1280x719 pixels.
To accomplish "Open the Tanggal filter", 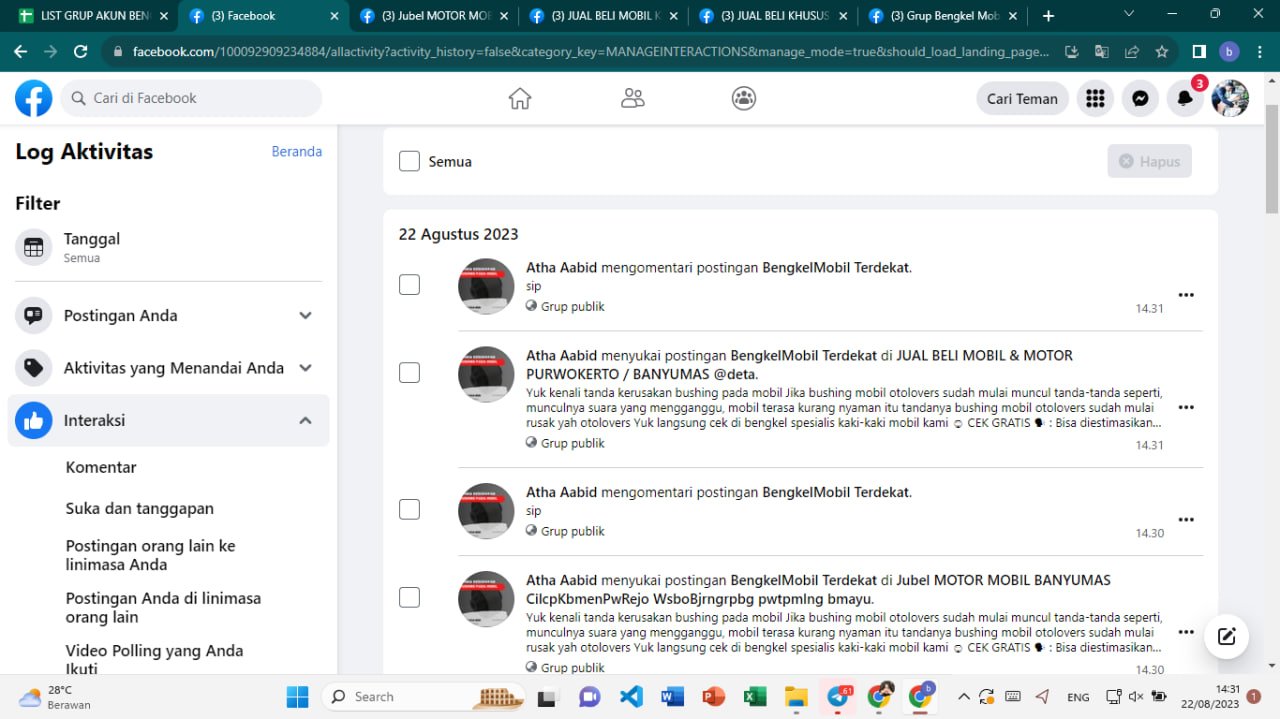I will [x=169, y=247].
